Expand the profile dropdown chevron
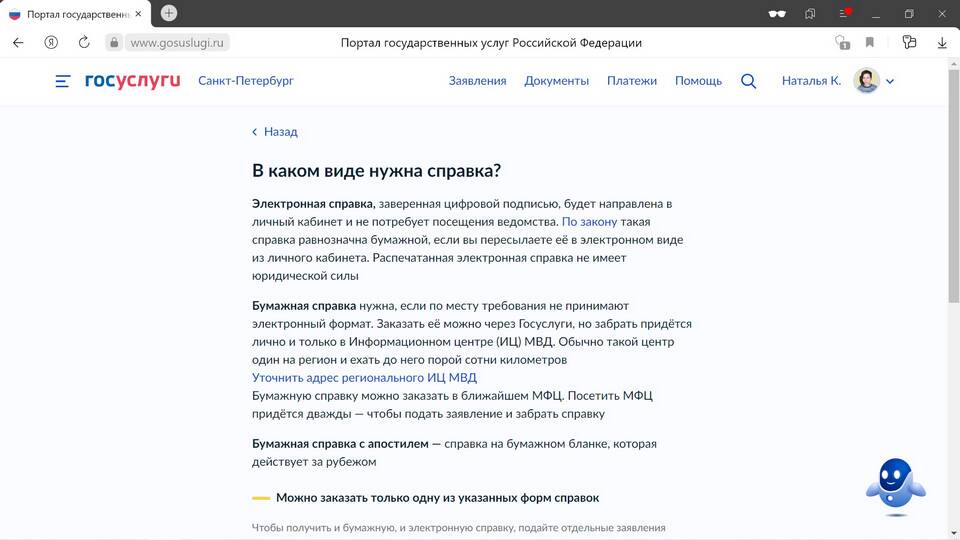960x540 pixels. (x=890, y=81)
